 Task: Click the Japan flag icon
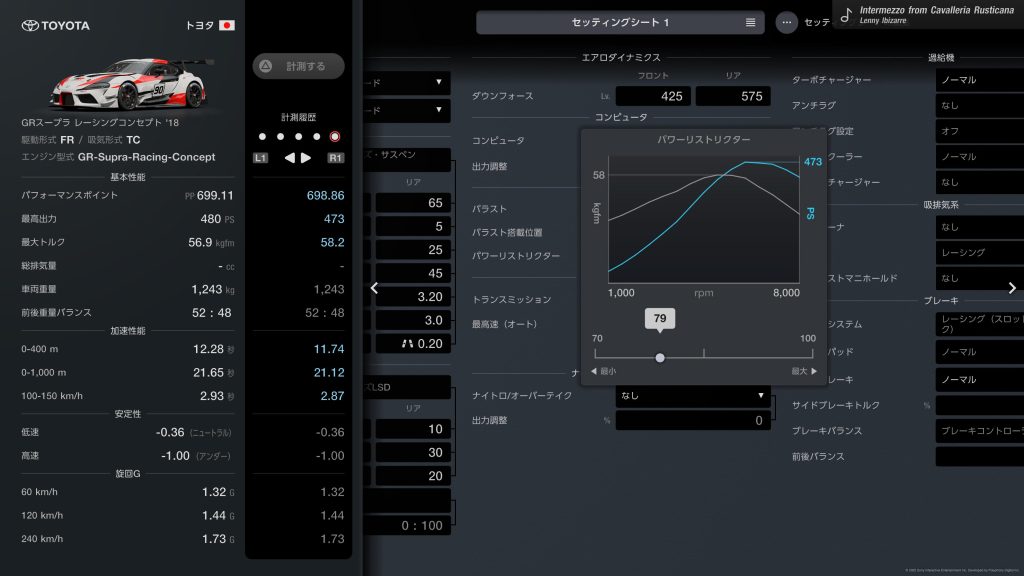click(227, 25)
